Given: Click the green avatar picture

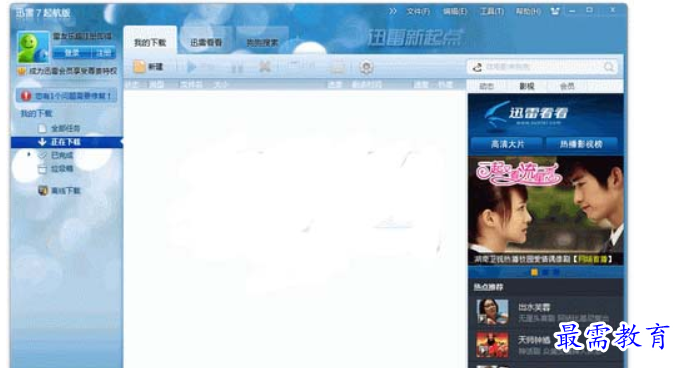Looking at the screenshot, I should click(33, 47).
